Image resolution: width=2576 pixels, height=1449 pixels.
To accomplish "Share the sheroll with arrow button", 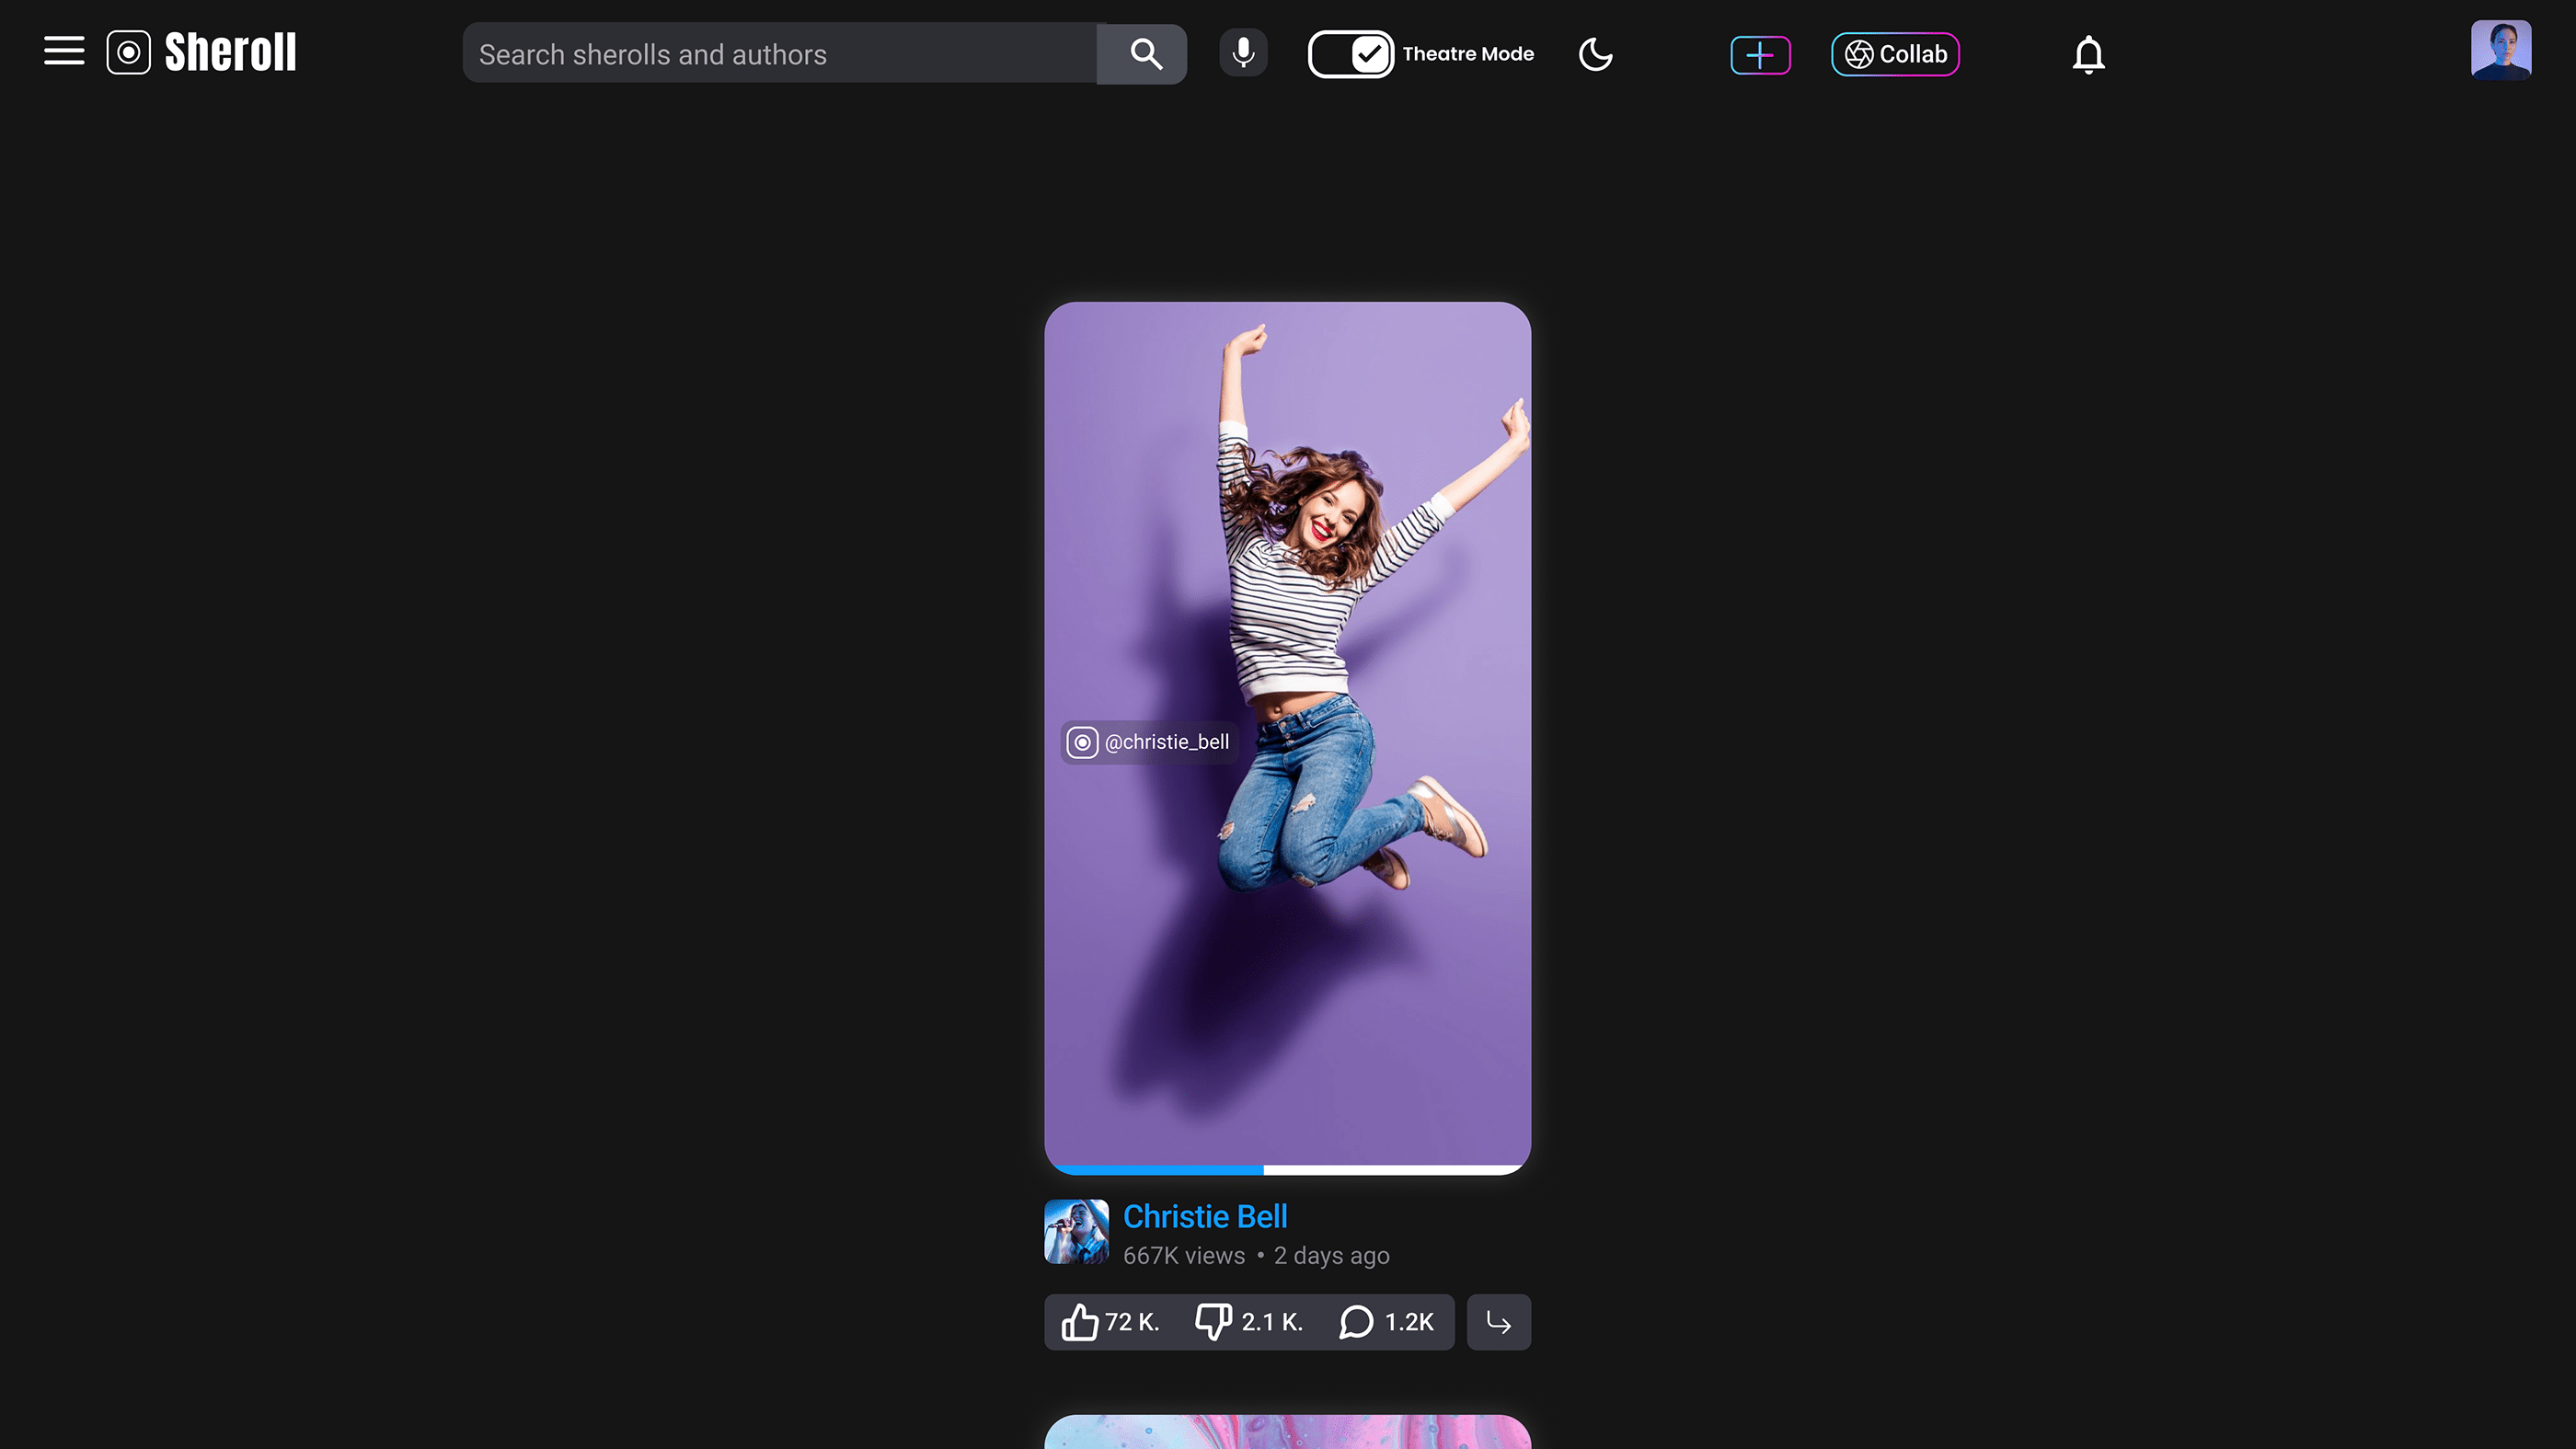I will pyautogui.click(x=1498, y=1322).
